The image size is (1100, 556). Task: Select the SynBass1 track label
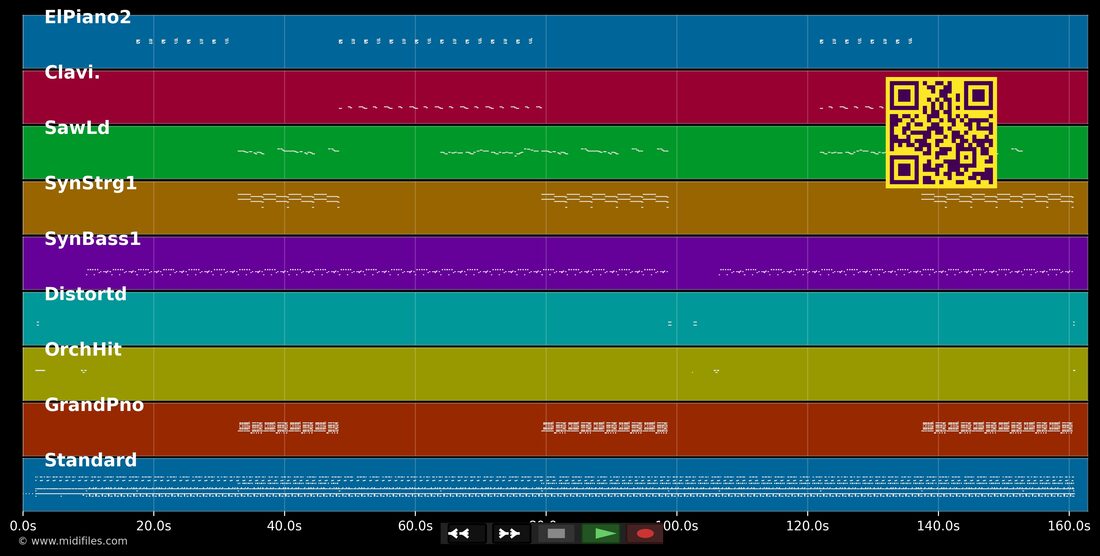93,239
